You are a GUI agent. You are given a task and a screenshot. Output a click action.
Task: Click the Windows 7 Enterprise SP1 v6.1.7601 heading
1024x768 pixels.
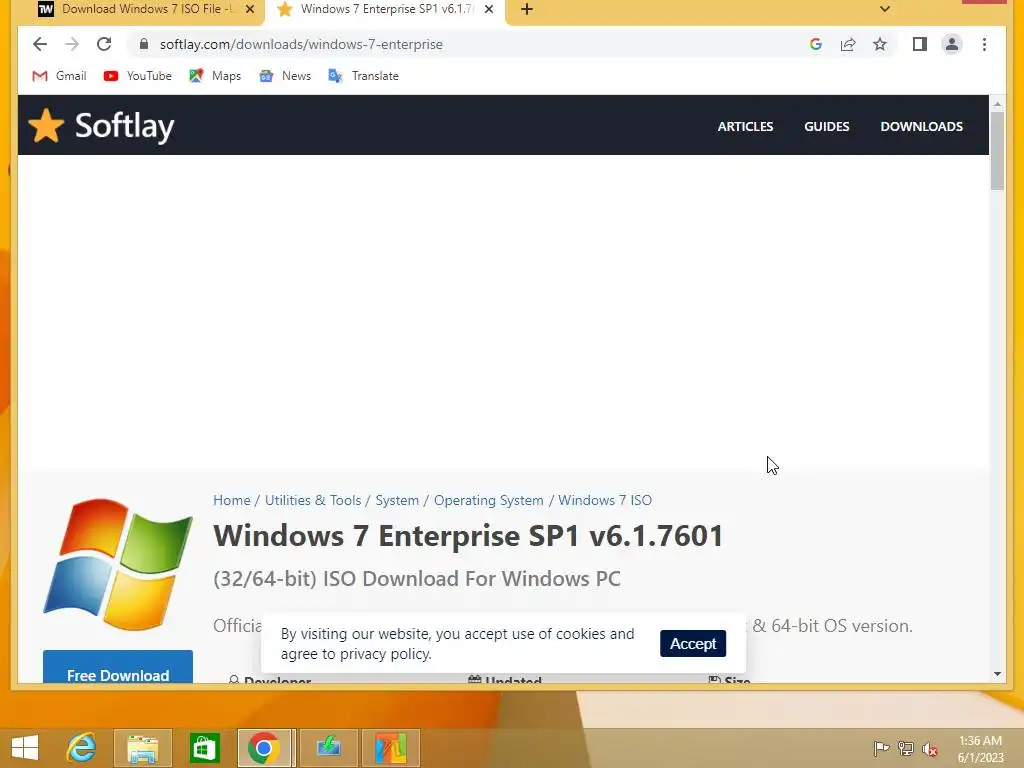[468, 536]
